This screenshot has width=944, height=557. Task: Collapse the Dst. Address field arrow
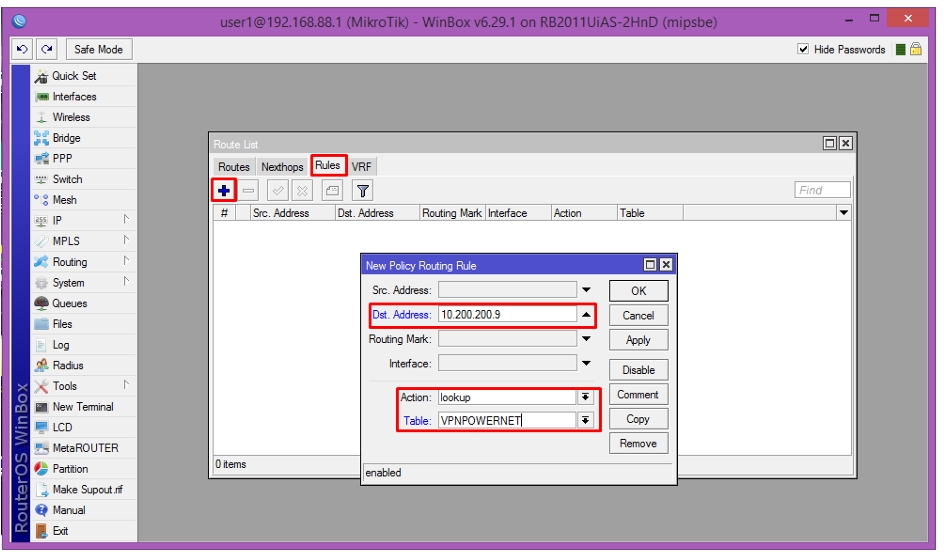586,314
